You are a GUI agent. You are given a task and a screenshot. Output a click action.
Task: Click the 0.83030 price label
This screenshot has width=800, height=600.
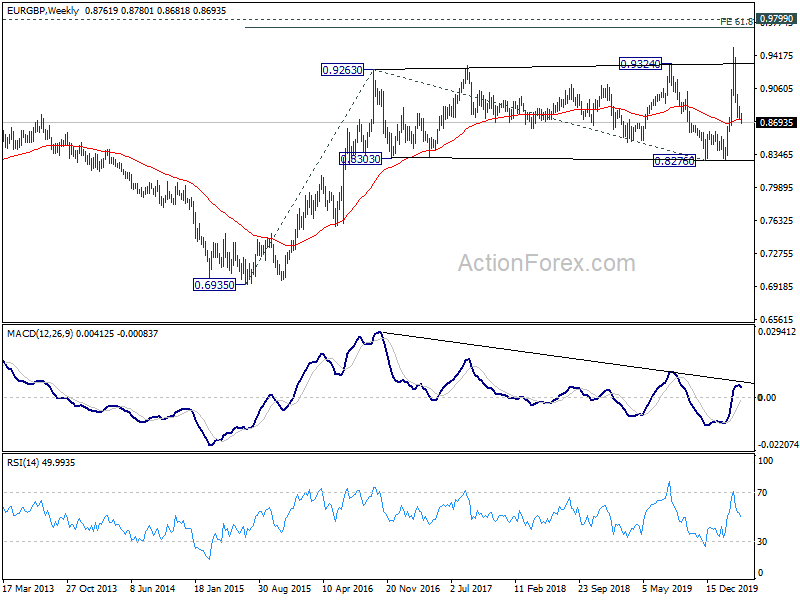[x=361, y=159]
